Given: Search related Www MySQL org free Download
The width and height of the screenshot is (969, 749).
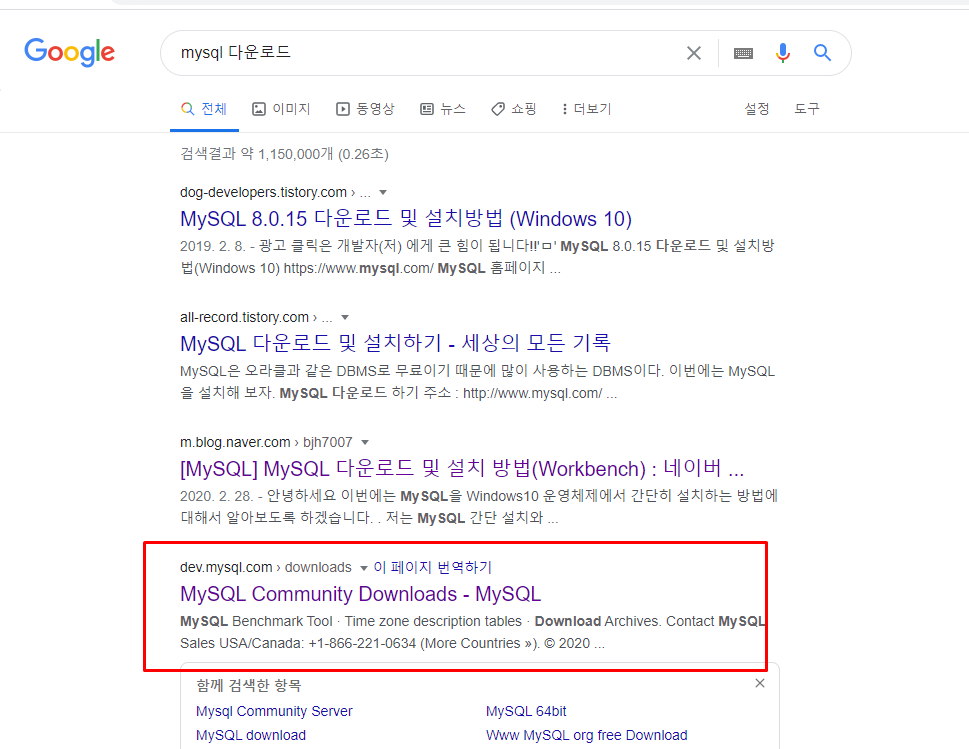Looking at the screenshot, I should 586,735.
